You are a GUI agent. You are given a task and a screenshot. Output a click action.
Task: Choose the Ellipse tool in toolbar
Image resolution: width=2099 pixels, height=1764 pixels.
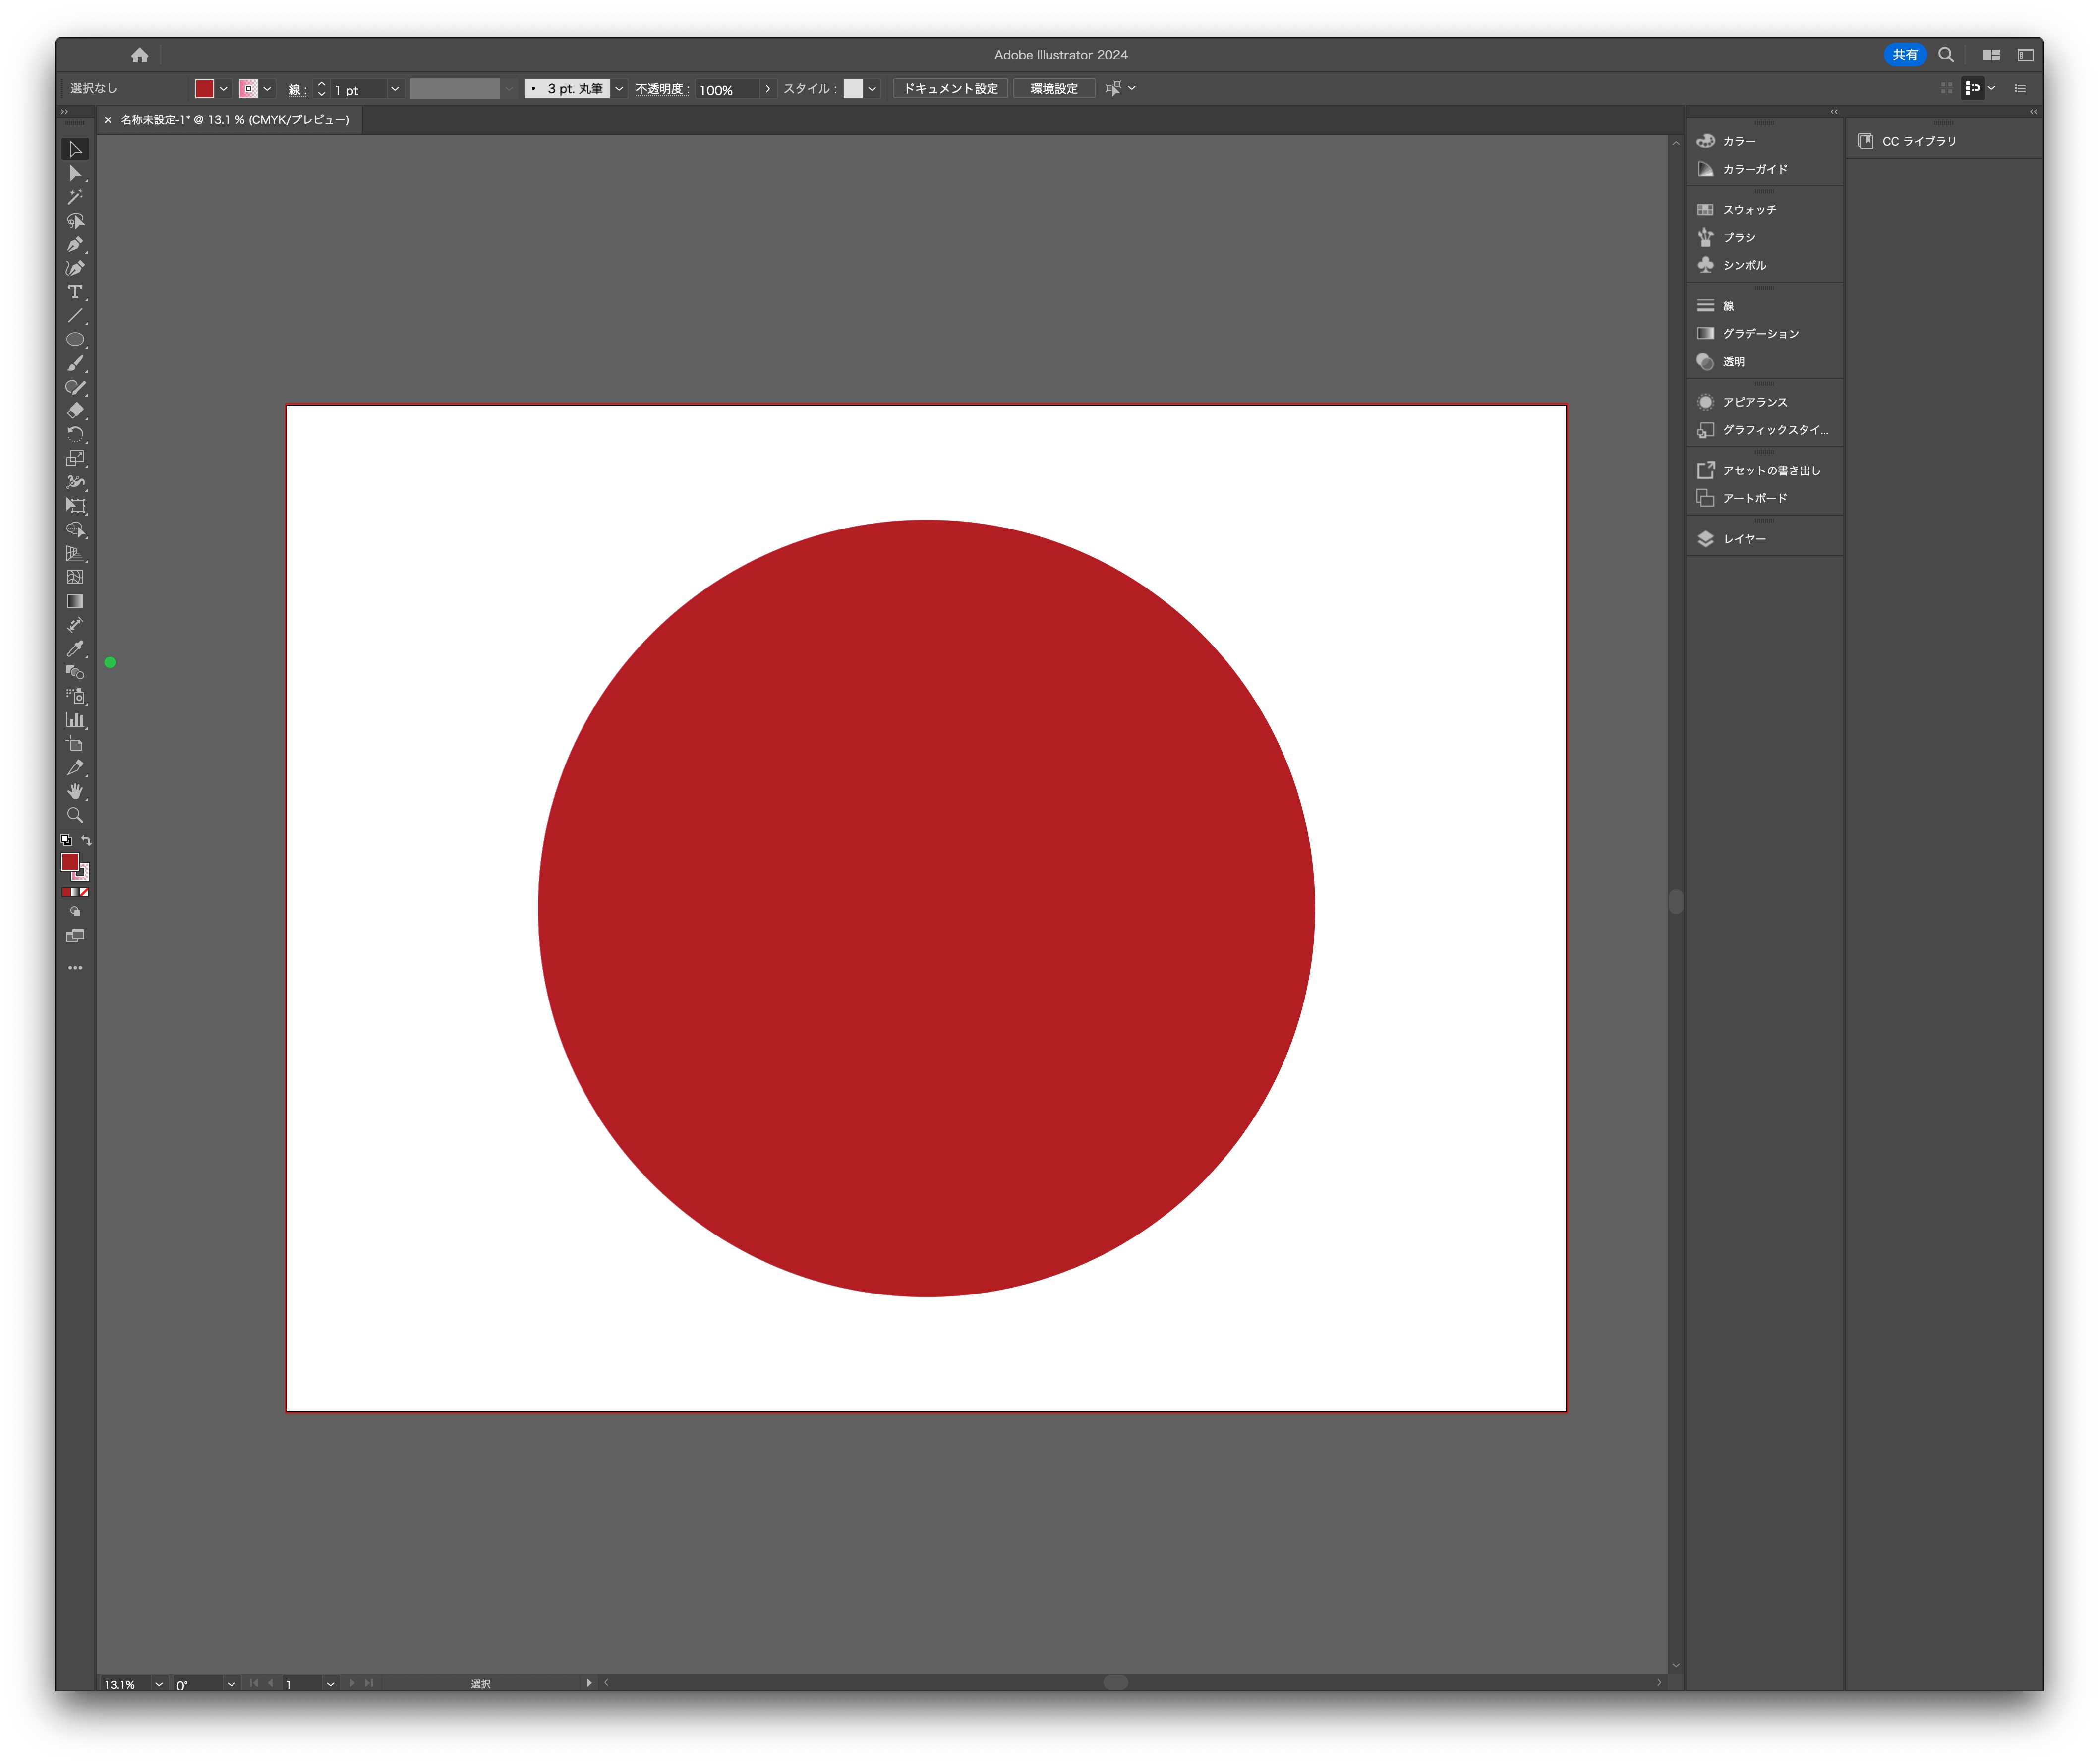click(75, 340)
